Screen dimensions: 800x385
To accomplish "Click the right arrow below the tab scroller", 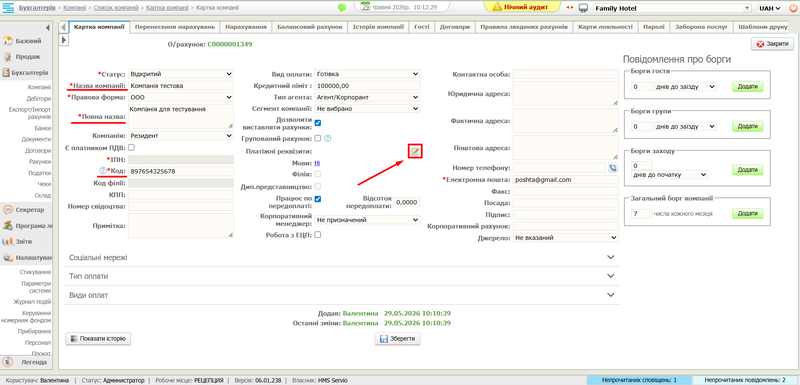I will click(64, 39).
